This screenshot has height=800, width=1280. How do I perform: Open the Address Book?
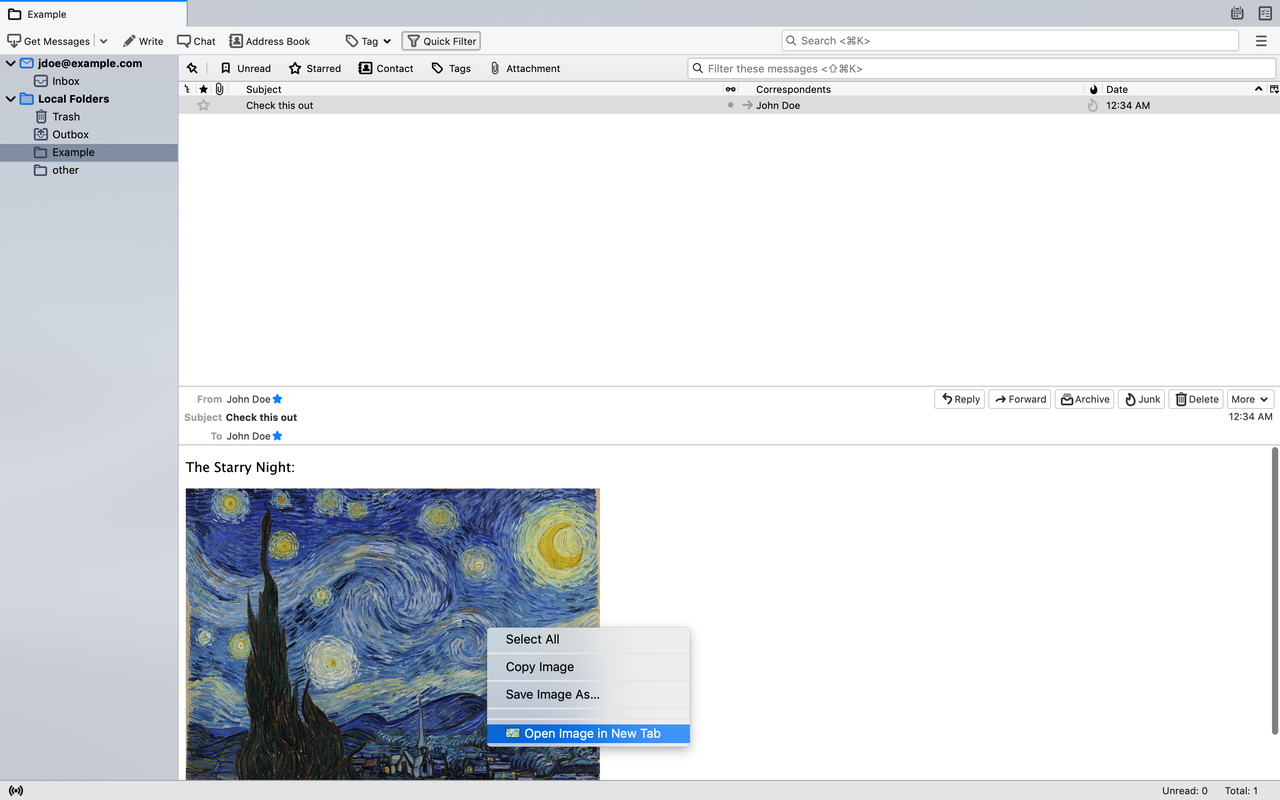(x=270, y=41)
